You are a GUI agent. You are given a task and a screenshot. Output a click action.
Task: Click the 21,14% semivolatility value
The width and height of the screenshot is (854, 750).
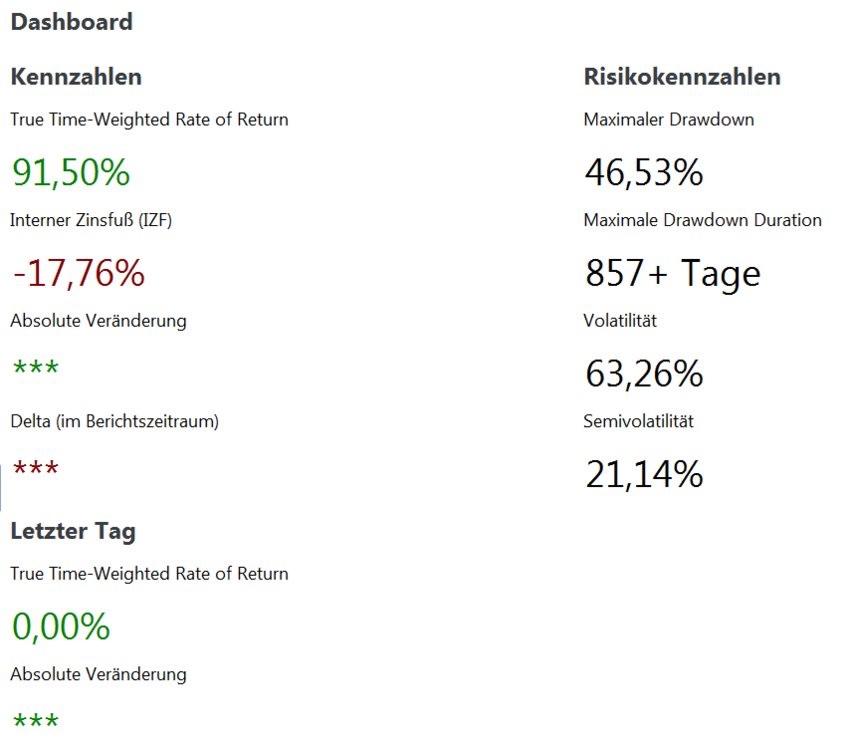(644, 474)
